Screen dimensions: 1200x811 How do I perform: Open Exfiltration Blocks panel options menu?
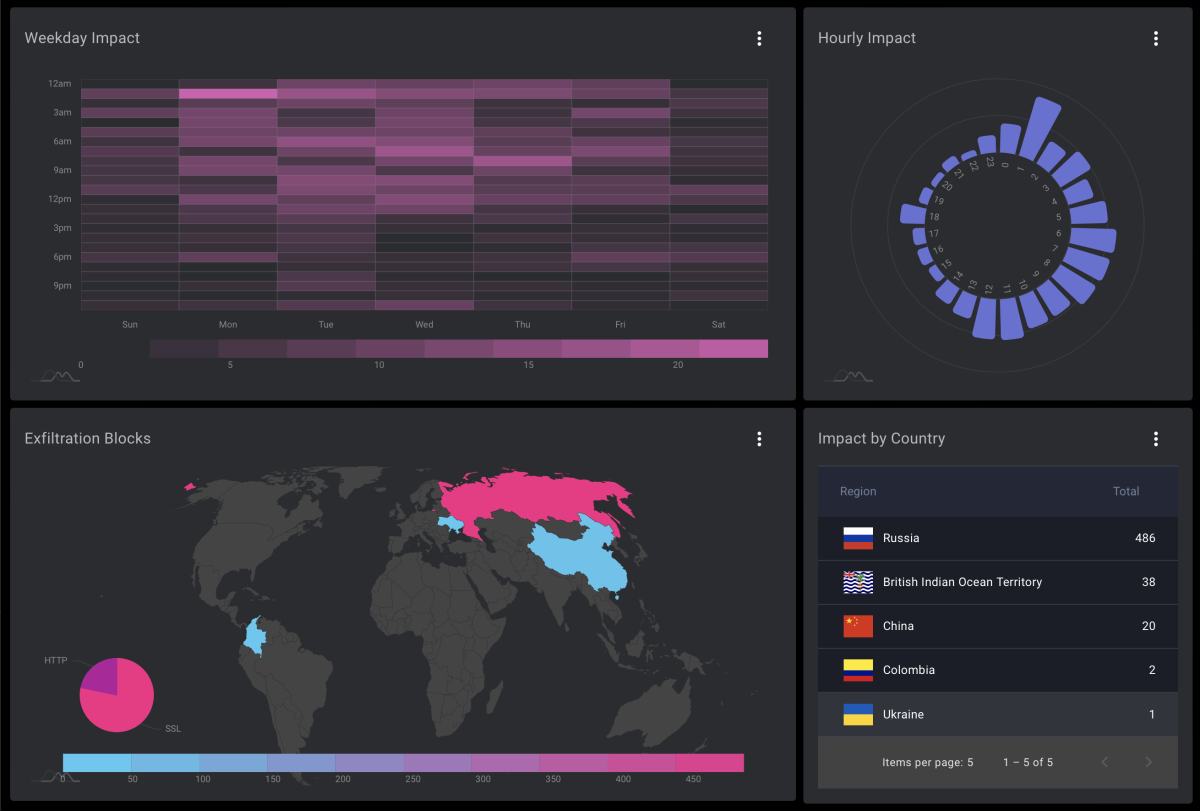[x=759, y=439]
